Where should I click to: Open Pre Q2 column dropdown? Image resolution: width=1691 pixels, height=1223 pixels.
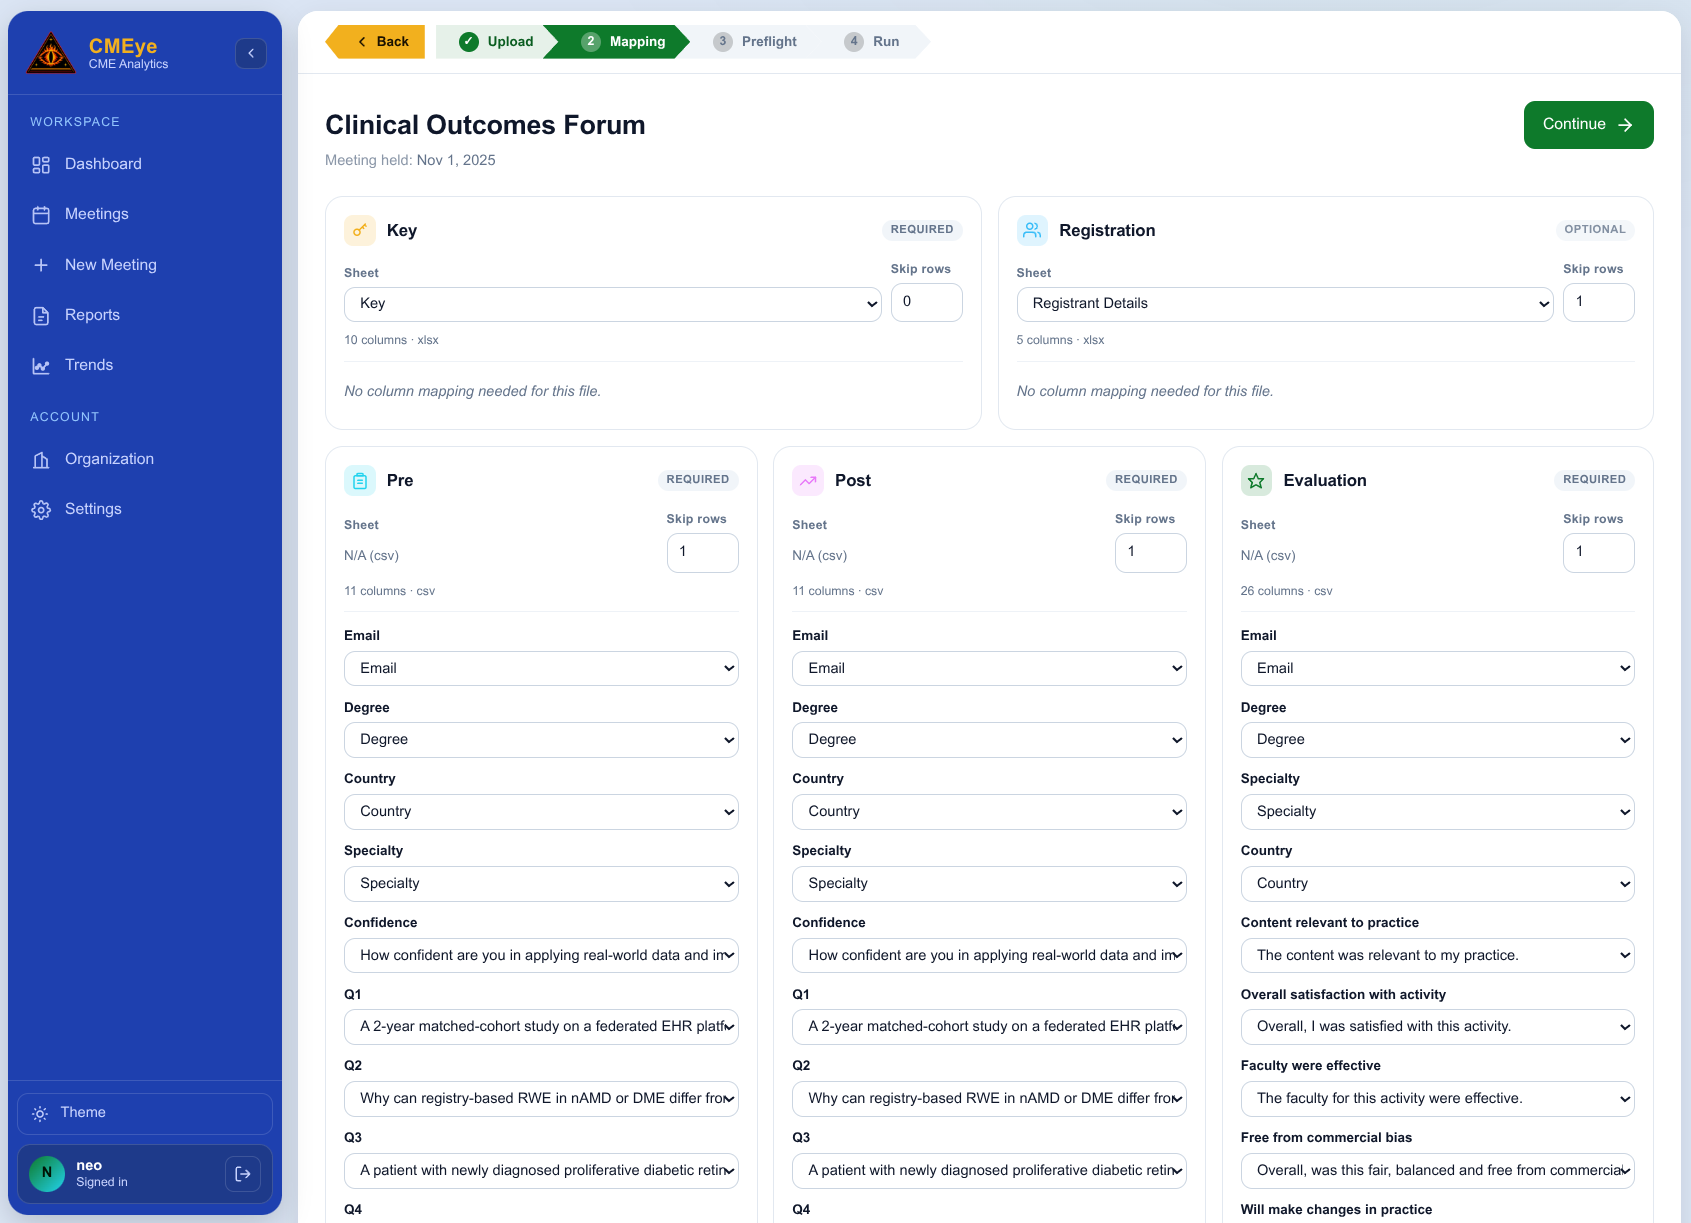click(541, 1099)
